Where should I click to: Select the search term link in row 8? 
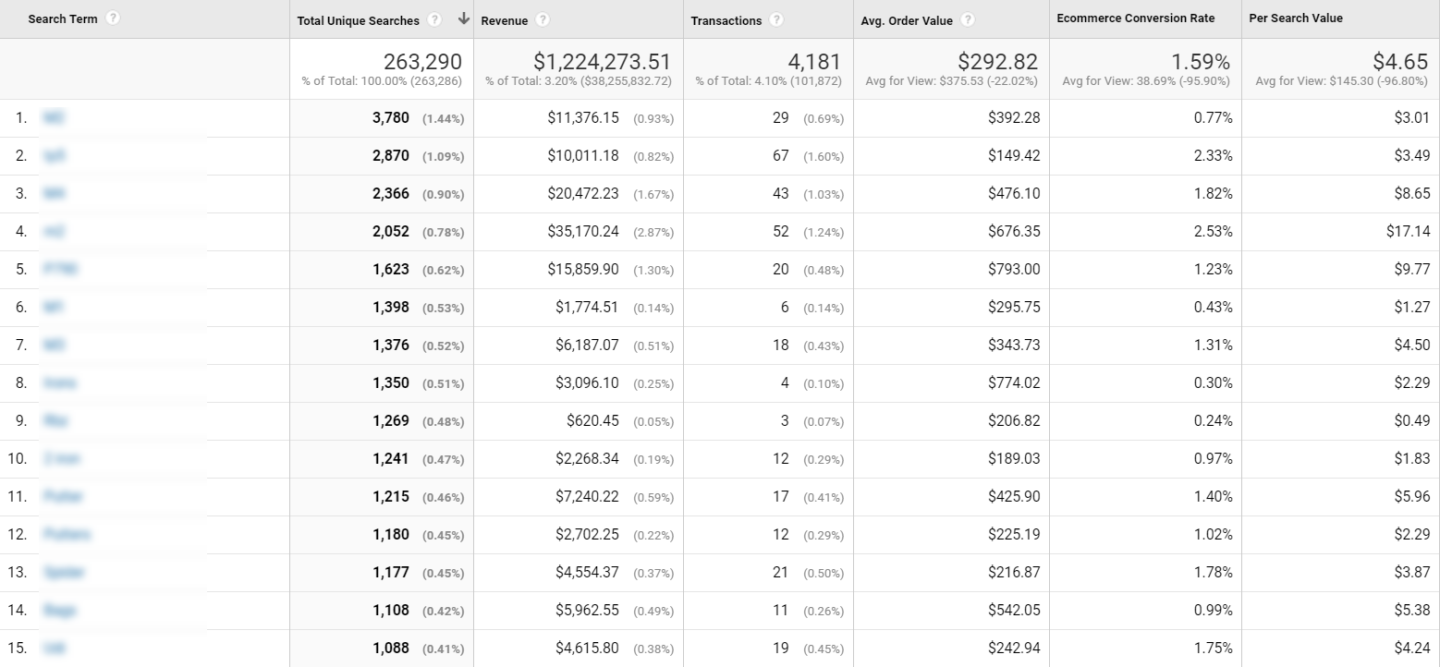[x=59, y=383]
